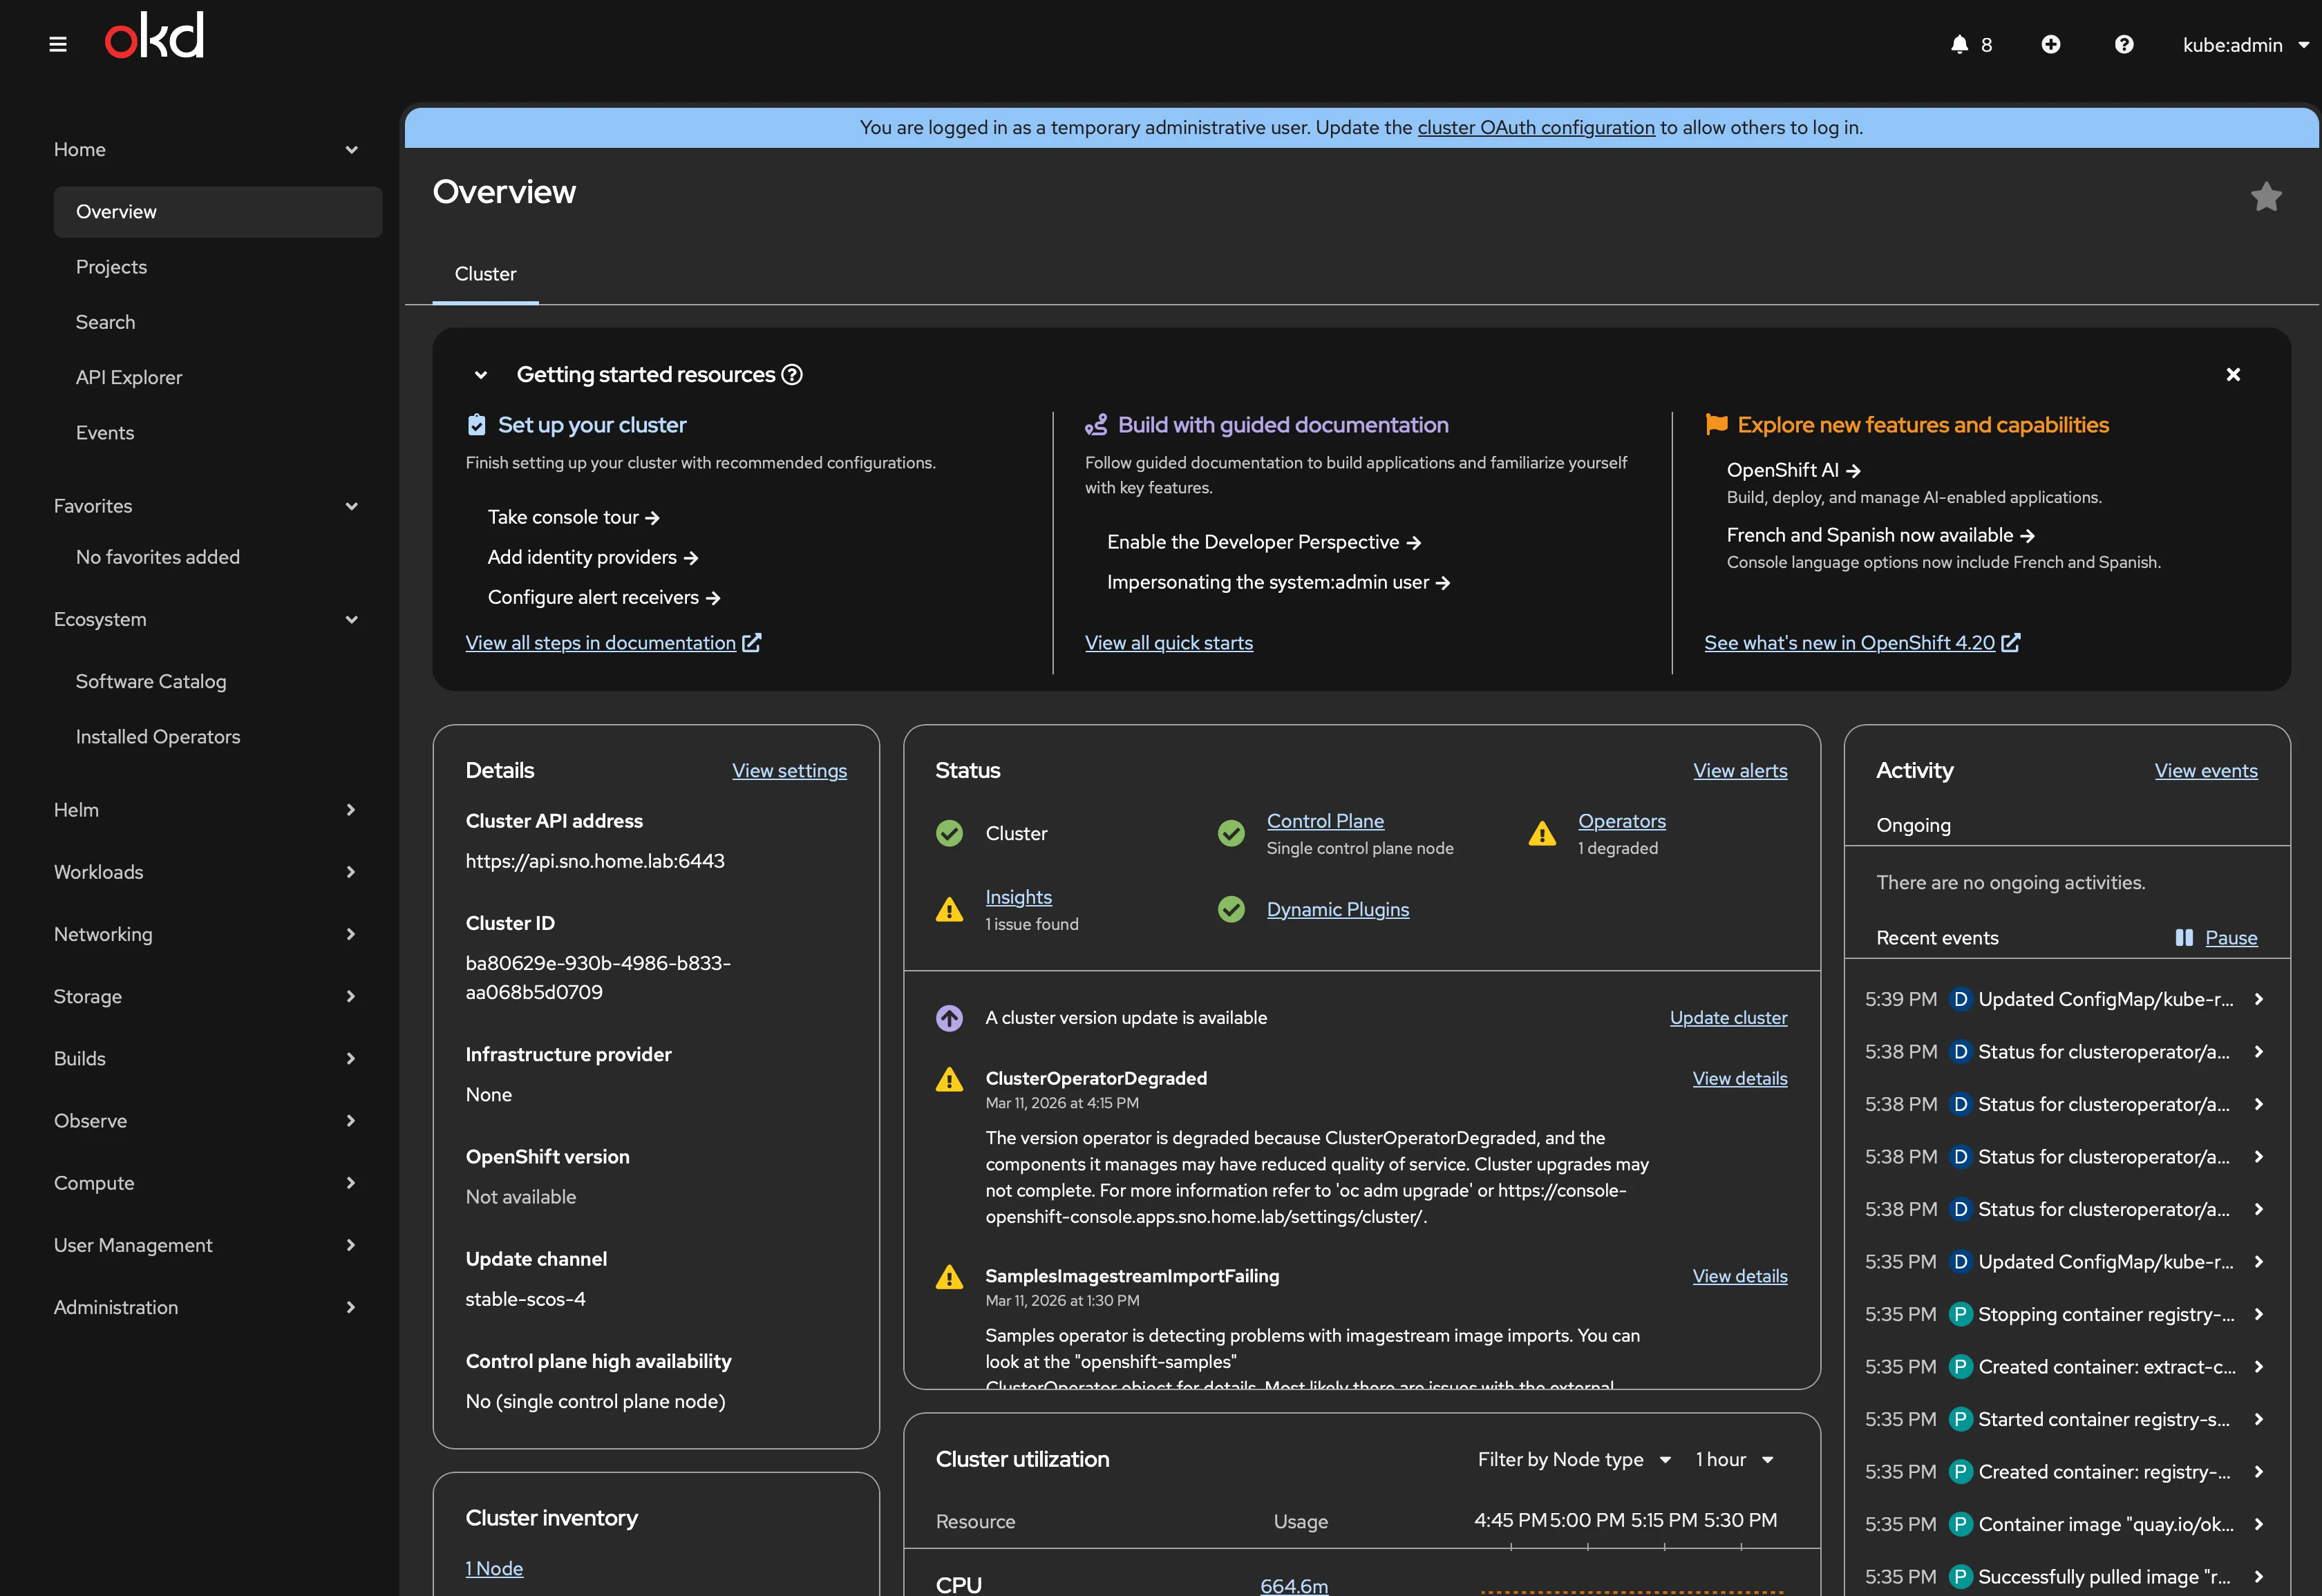
Task: Open API Explorer in the sidebar
Action: (218, 377)
